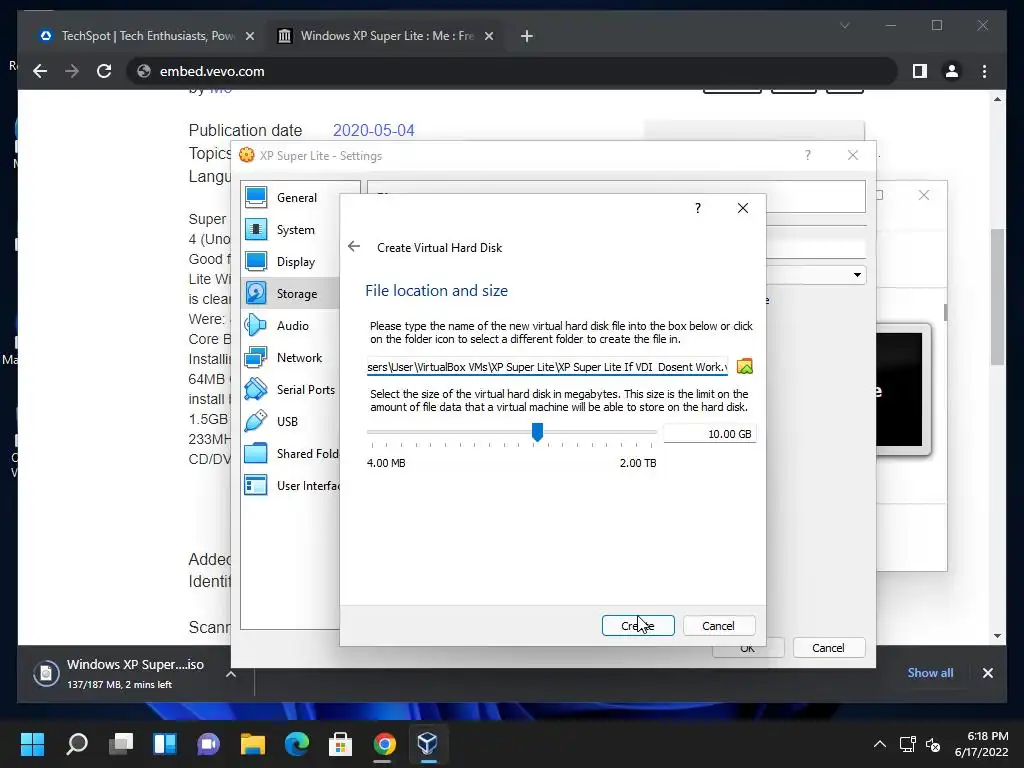Click the help question mark in disk wizard
Image resolution: width=1024 pixels, height=768 pixels.
[697, 208]
